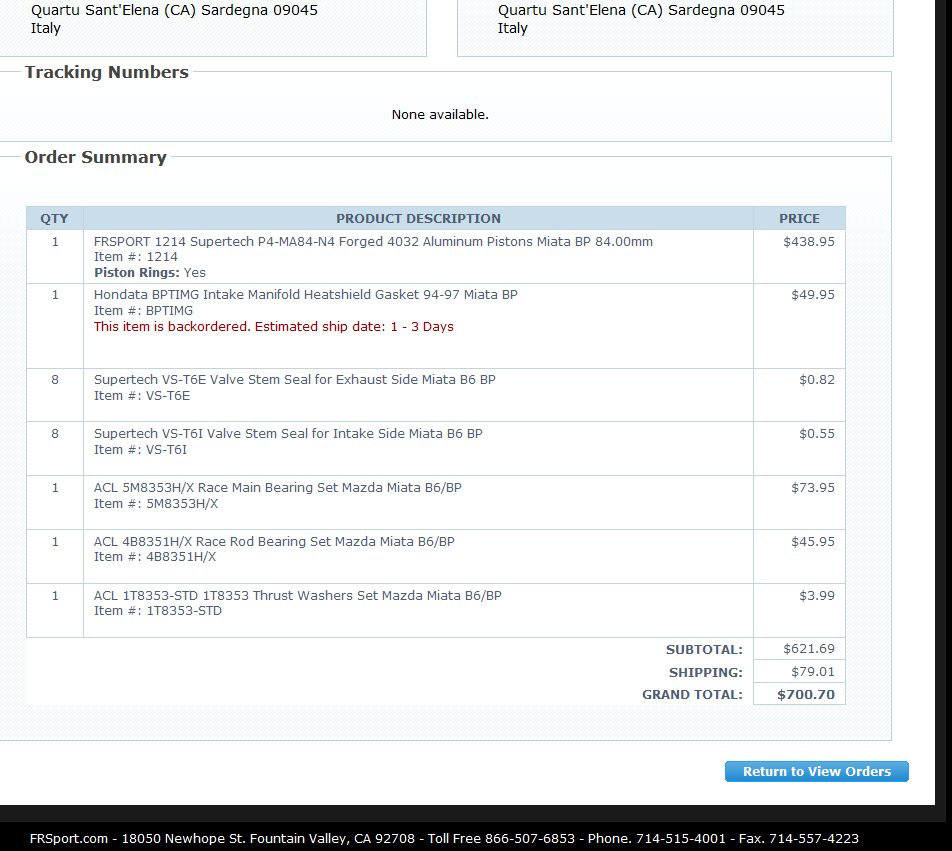The width and height of the screenshot is (952, 851).
Task: Click Supertech VS-T6I Valve Stem Seal description
Action: pyautogui.click(x=288, y=433)
